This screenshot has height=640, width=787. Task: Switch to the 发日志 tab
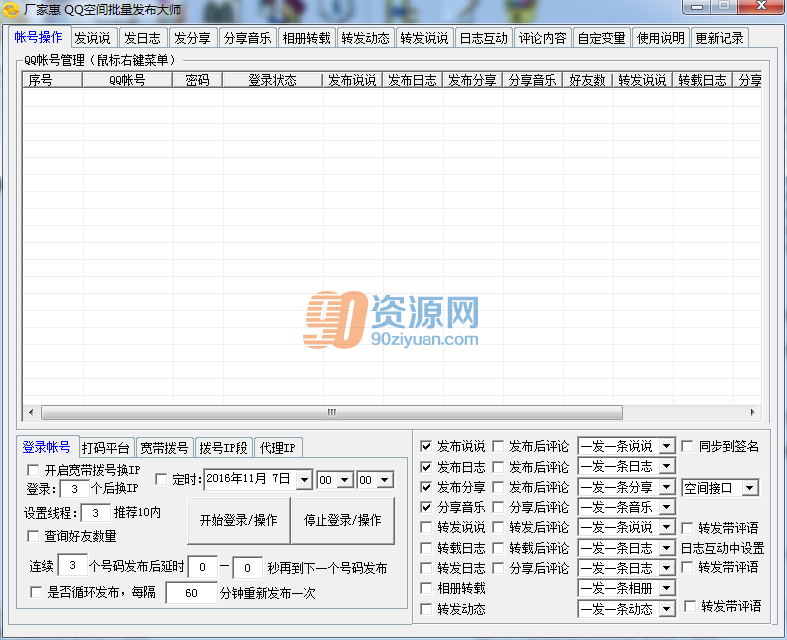click(142, 38)
